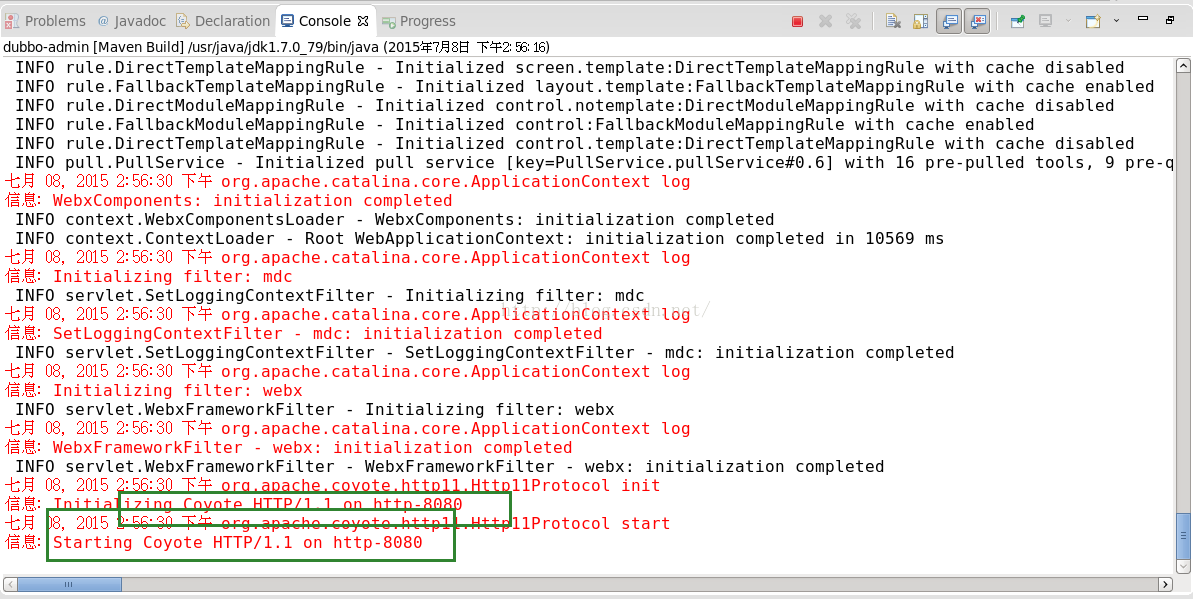Click the Open Console icon
Screen dimensions: 1193x599
(1093, 22)
